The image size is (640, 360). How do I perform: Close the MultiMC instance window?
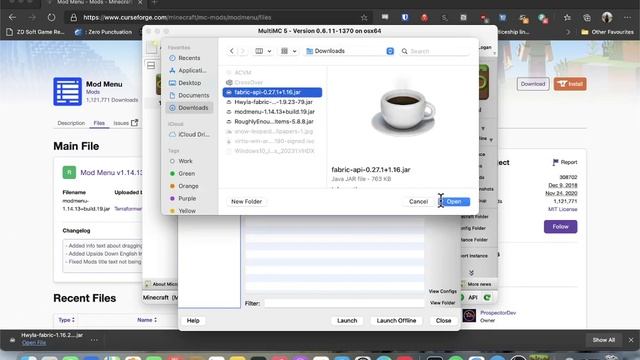pos(443,321)
